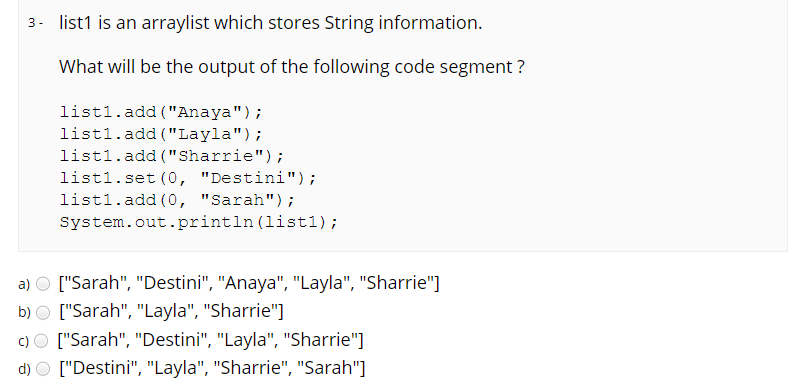The height and width of the screenshot is (387, 802).
Task: Click the sentence "list1 is an arraylist"
Action: pyautogui.click(x=271, y=23)
